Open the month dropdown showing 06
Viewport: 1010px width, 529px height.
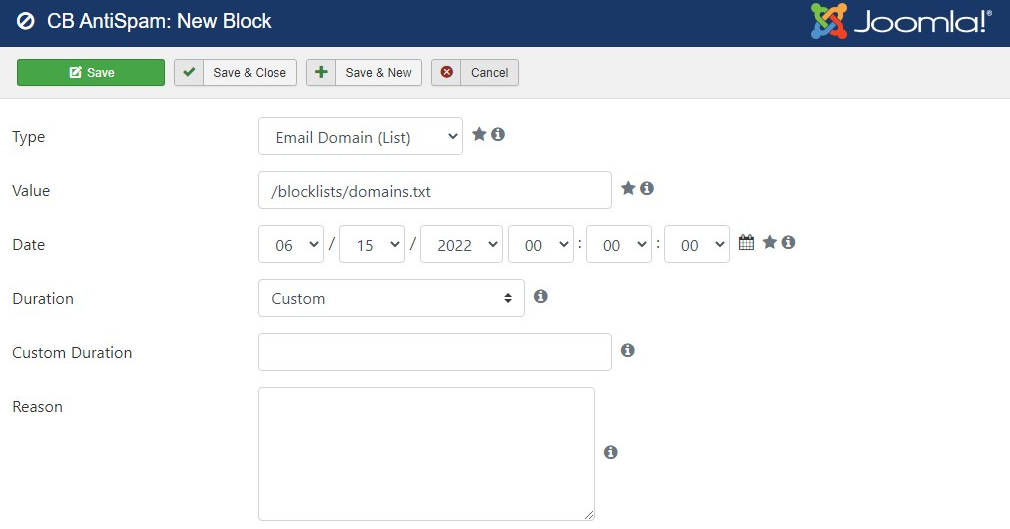[291, 244]
